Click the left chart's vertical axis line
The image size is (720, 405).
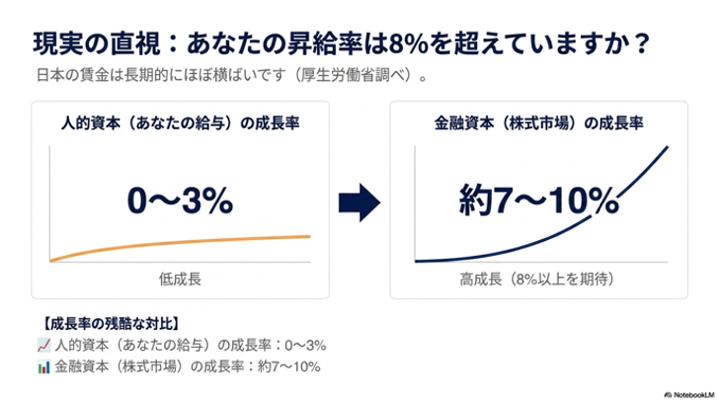[50, 204]
